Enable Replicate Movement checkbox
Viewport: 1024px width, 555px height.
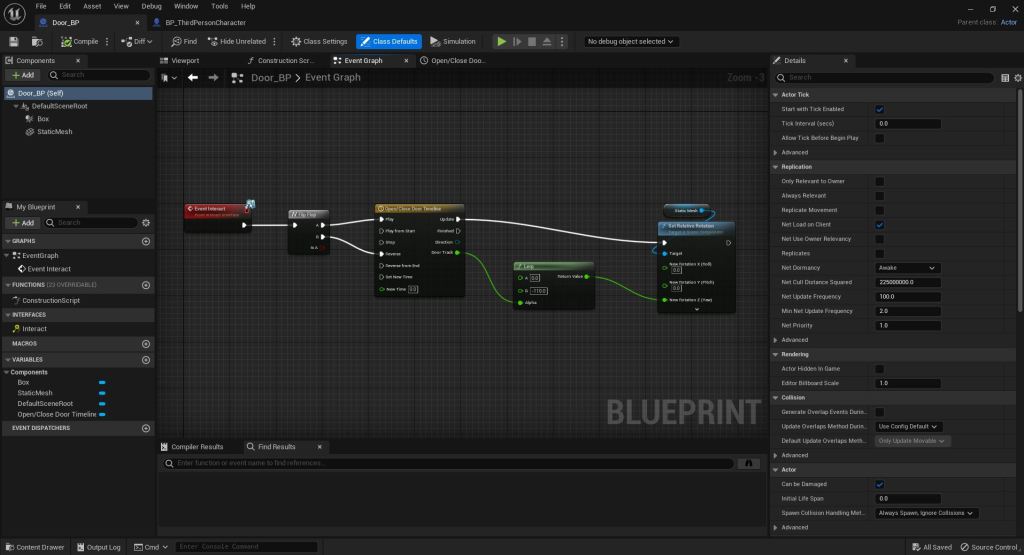point(879,210)
